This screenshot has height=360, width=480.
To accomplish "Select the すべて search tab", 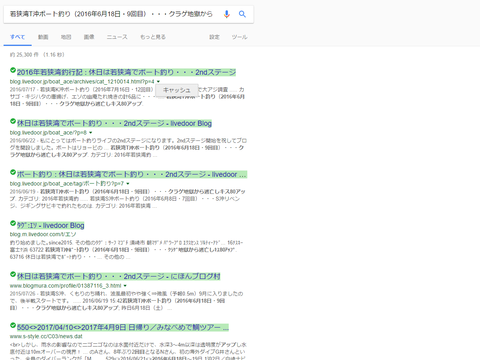I will [18, 37].
